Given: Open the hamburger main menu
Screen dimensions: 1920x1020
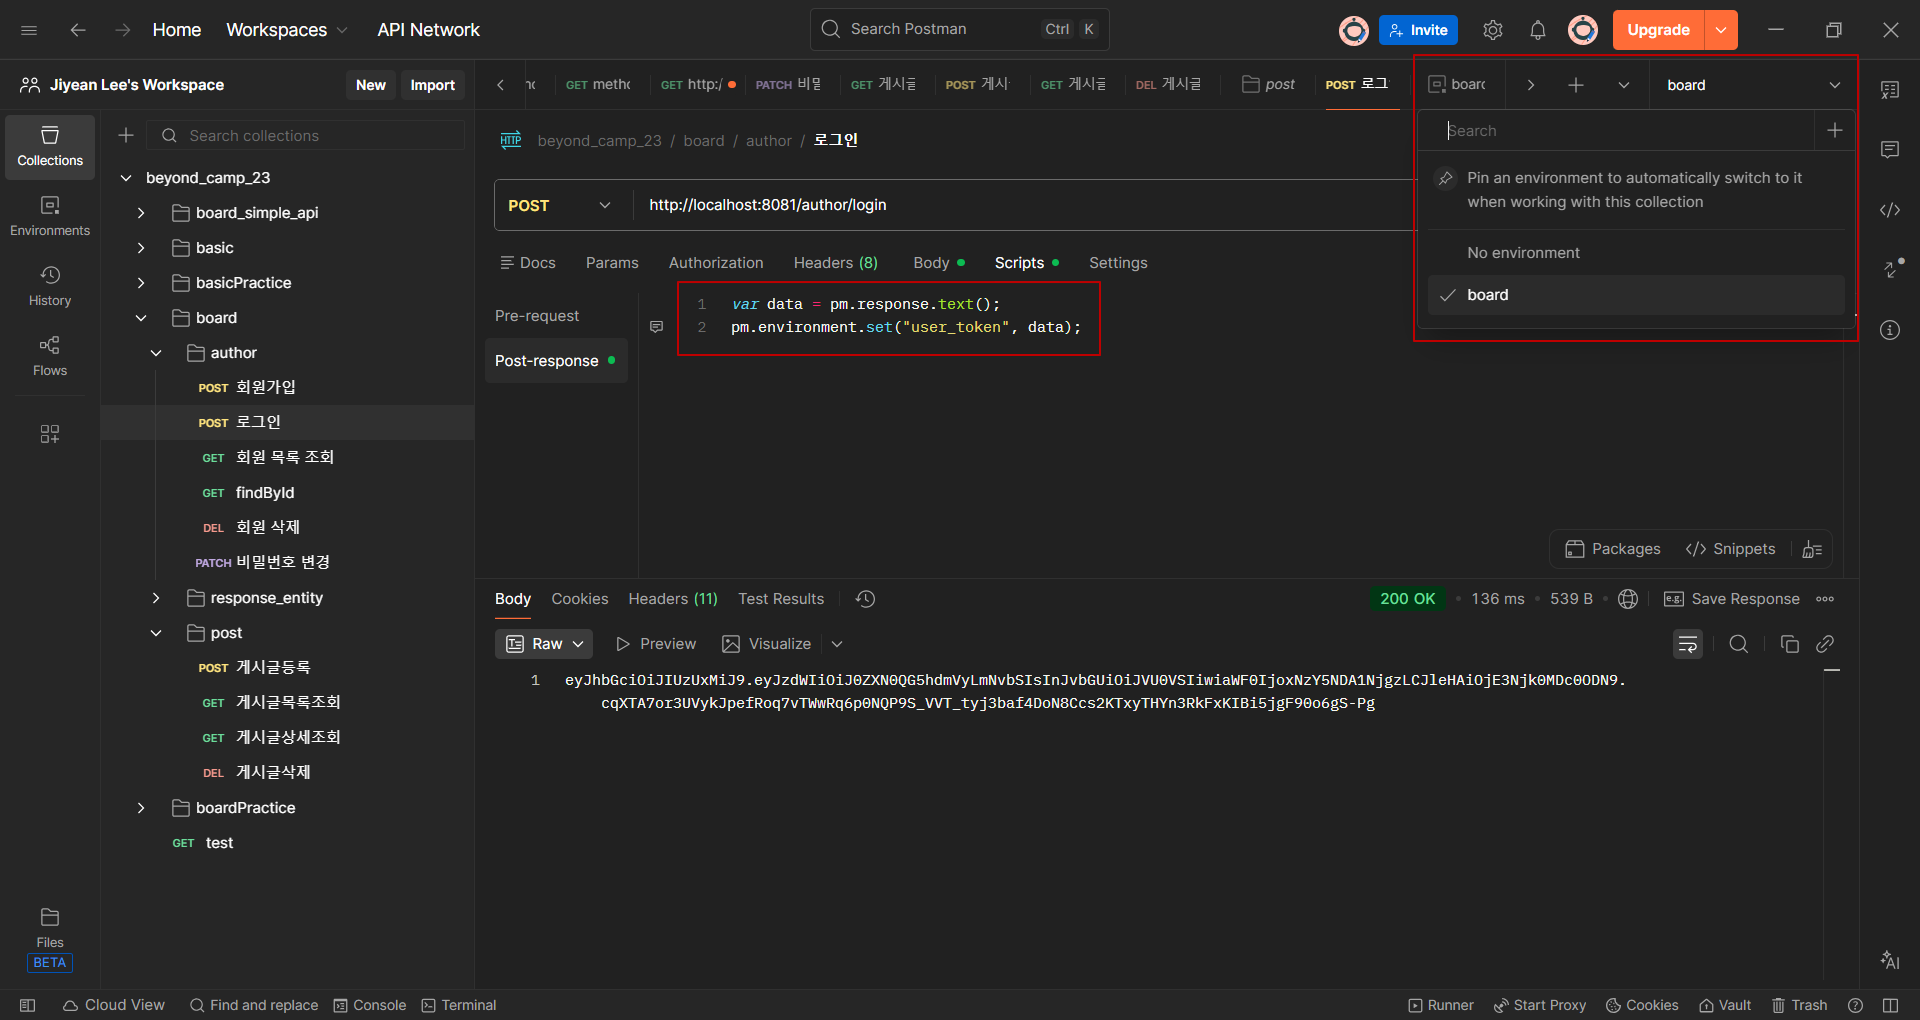Looking at the screenshot, I should tap(29, 30).
